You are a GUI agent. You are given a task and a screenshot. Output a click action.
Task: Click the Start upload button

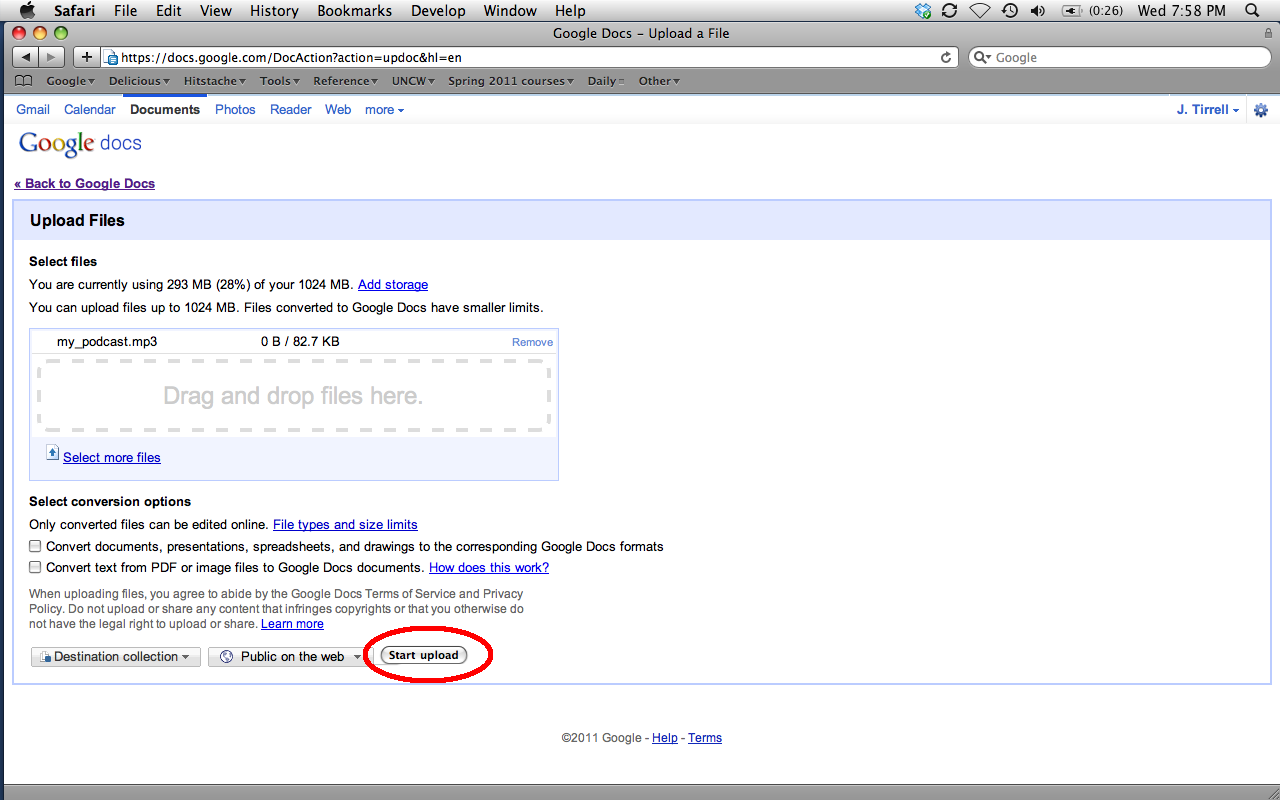pos(424,655)
